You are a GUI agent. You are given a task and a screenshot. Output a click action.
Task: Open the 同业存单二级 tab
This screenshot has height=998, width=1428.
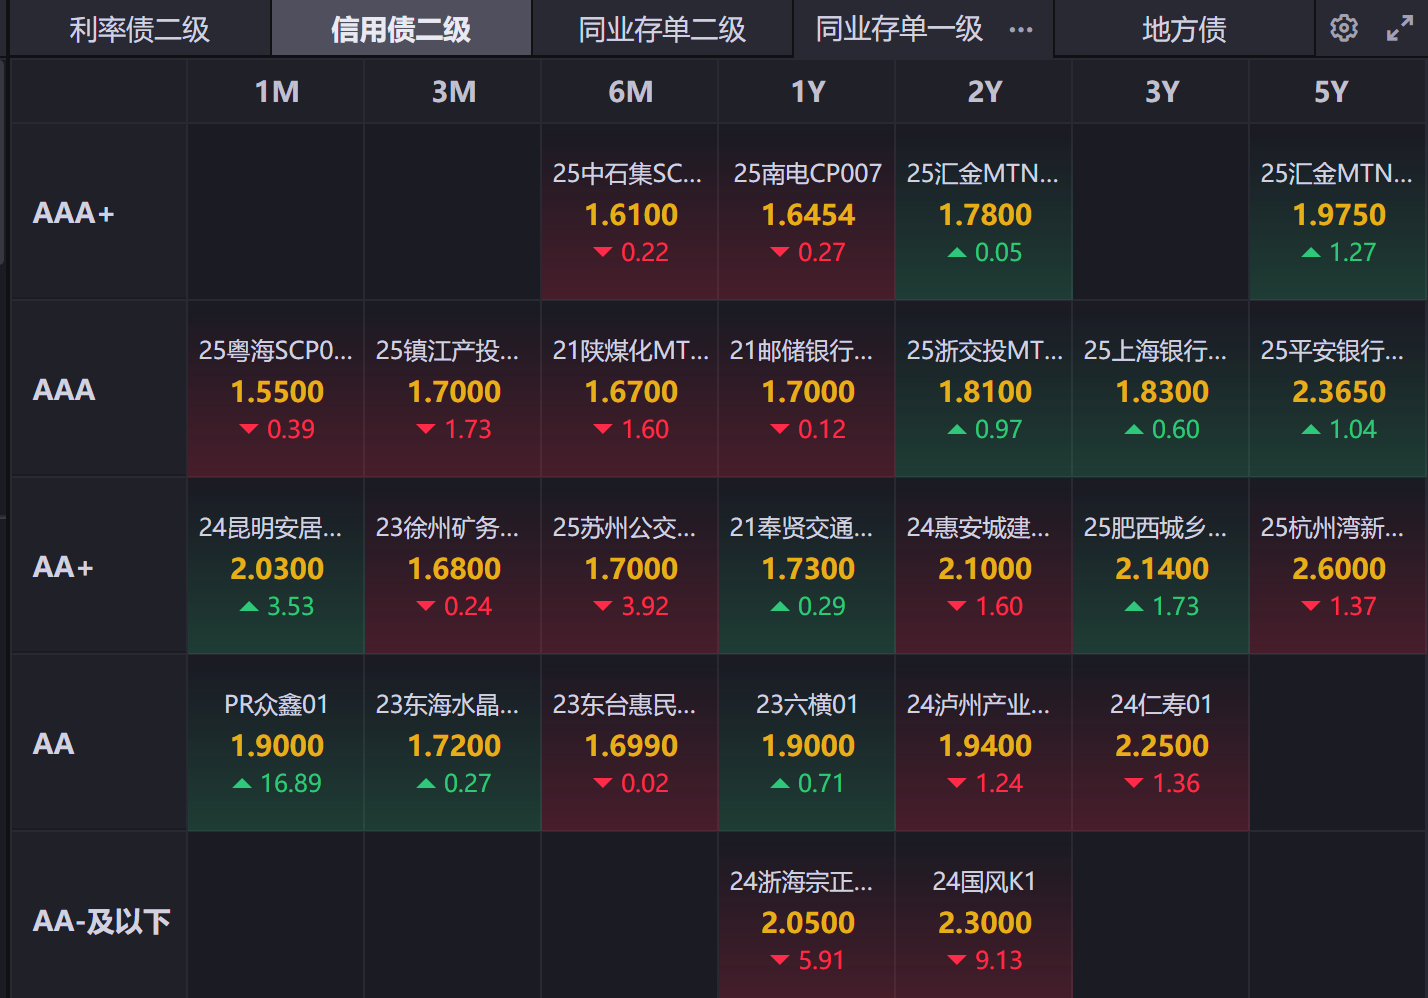(662, 30)
